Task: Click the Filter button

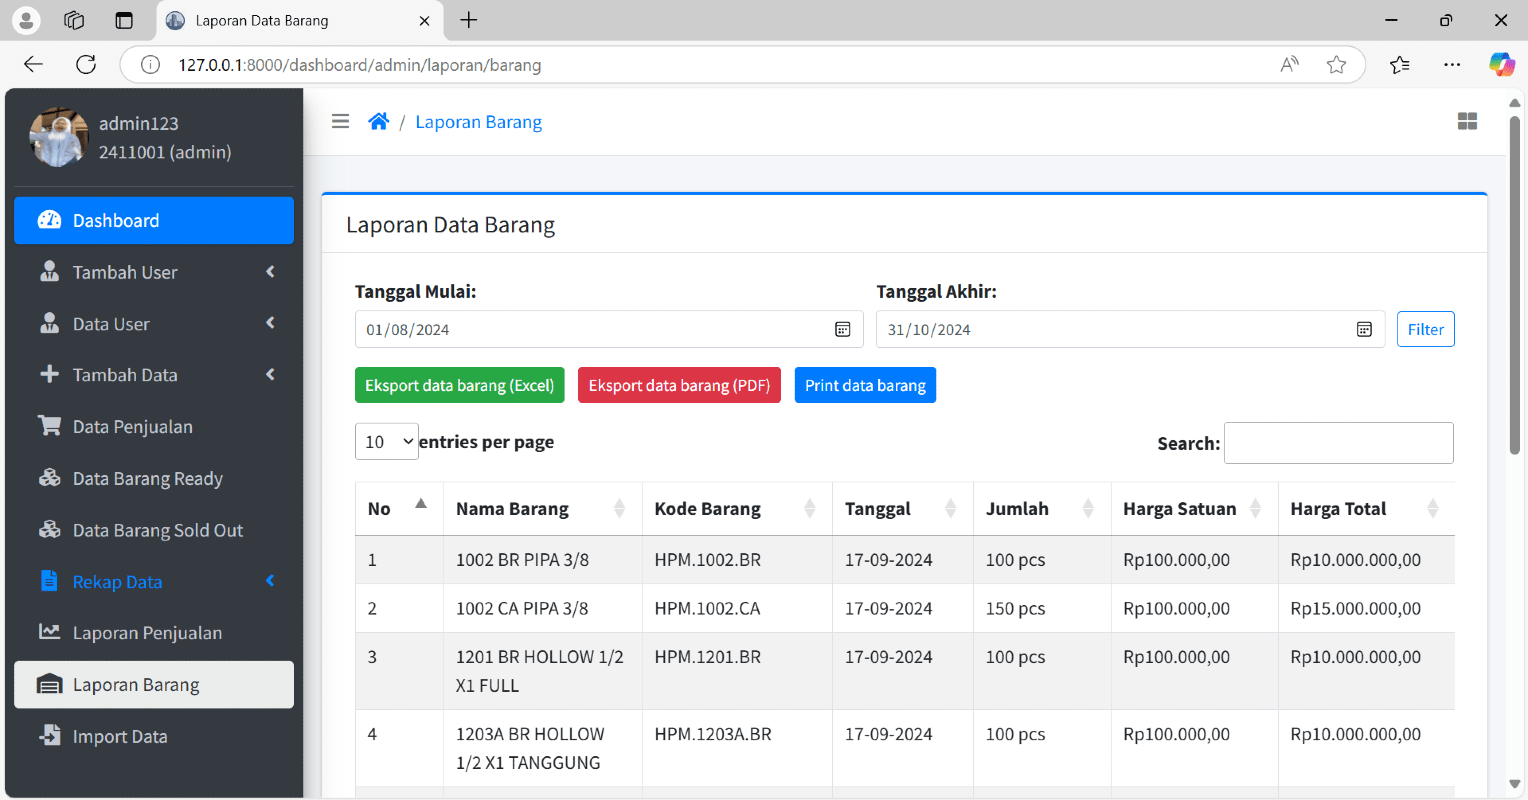Action: point(1425,329)
